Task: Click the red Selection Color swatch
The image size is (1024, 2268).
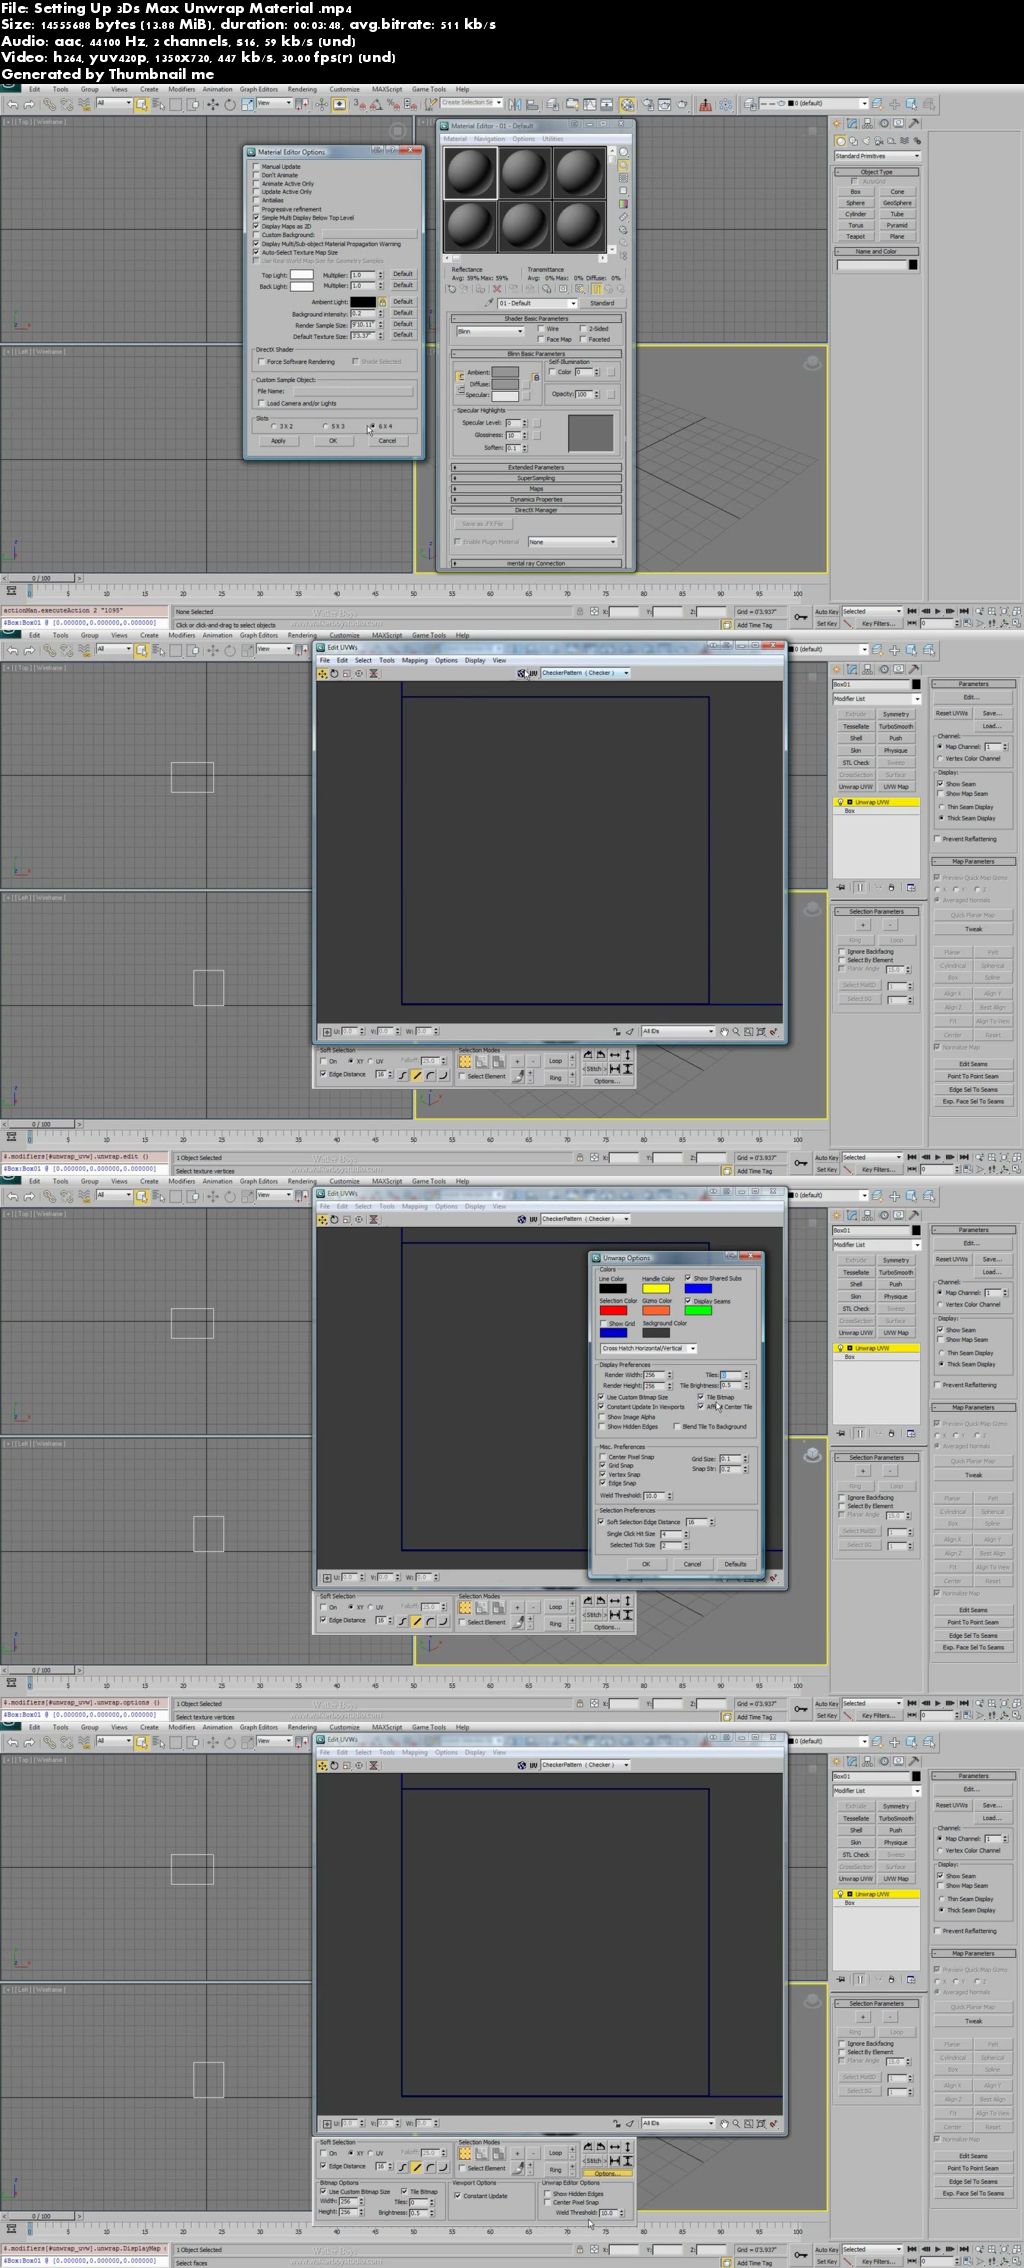Action: 613,1310
